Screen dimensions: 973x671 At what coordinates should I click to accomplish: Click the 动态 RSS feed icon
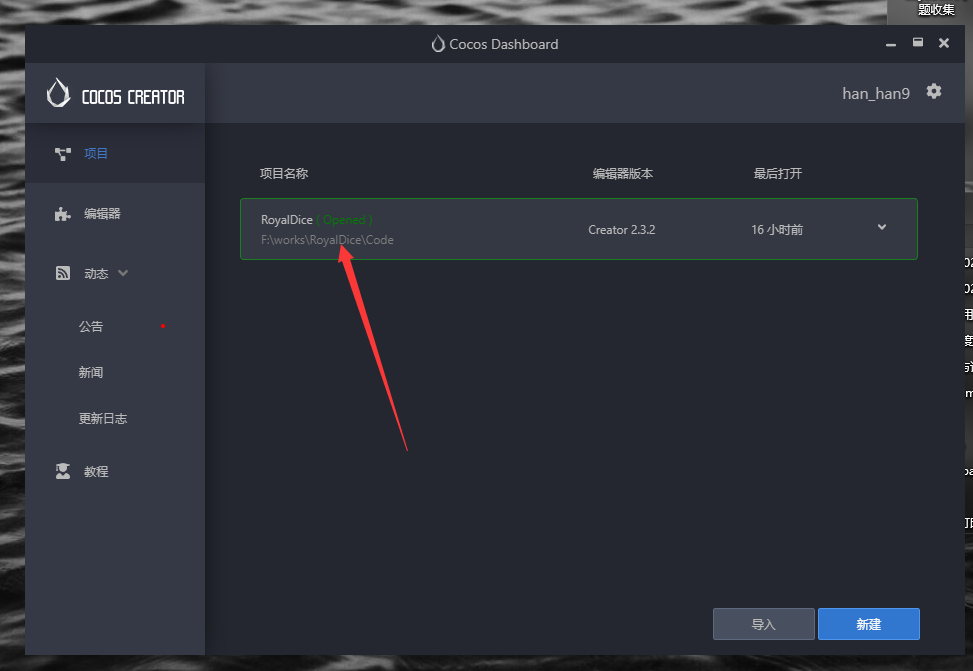(63, 273)
